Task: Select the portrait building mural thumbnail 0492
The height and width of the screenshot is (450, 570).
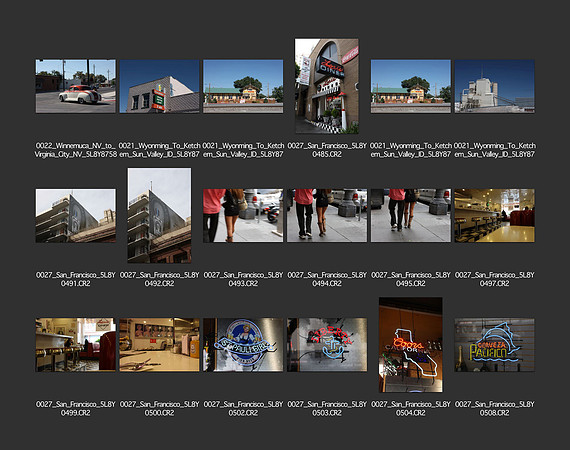Action: (159, 215)
